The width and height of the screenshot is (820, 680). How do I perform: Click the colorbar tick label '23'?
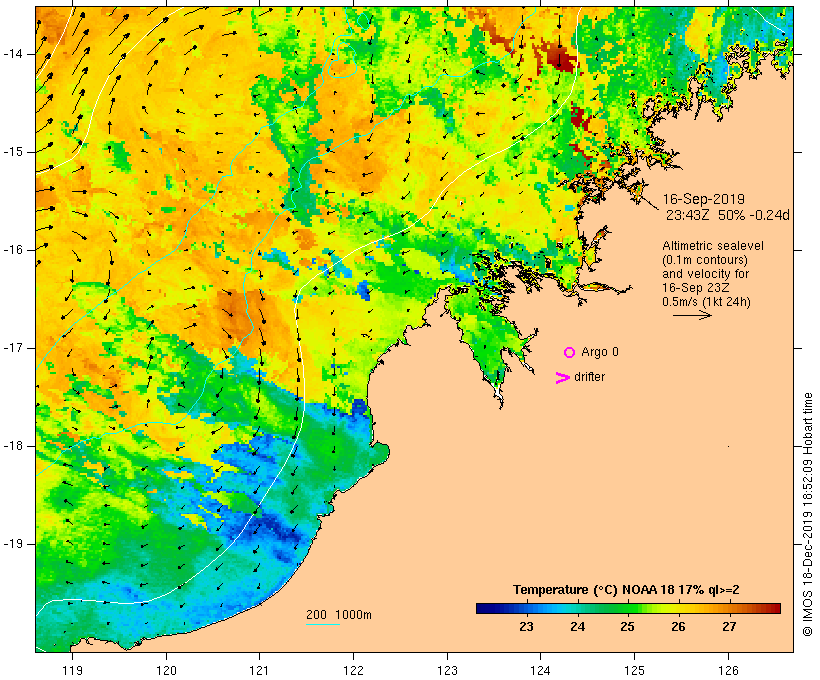[526, 627]
